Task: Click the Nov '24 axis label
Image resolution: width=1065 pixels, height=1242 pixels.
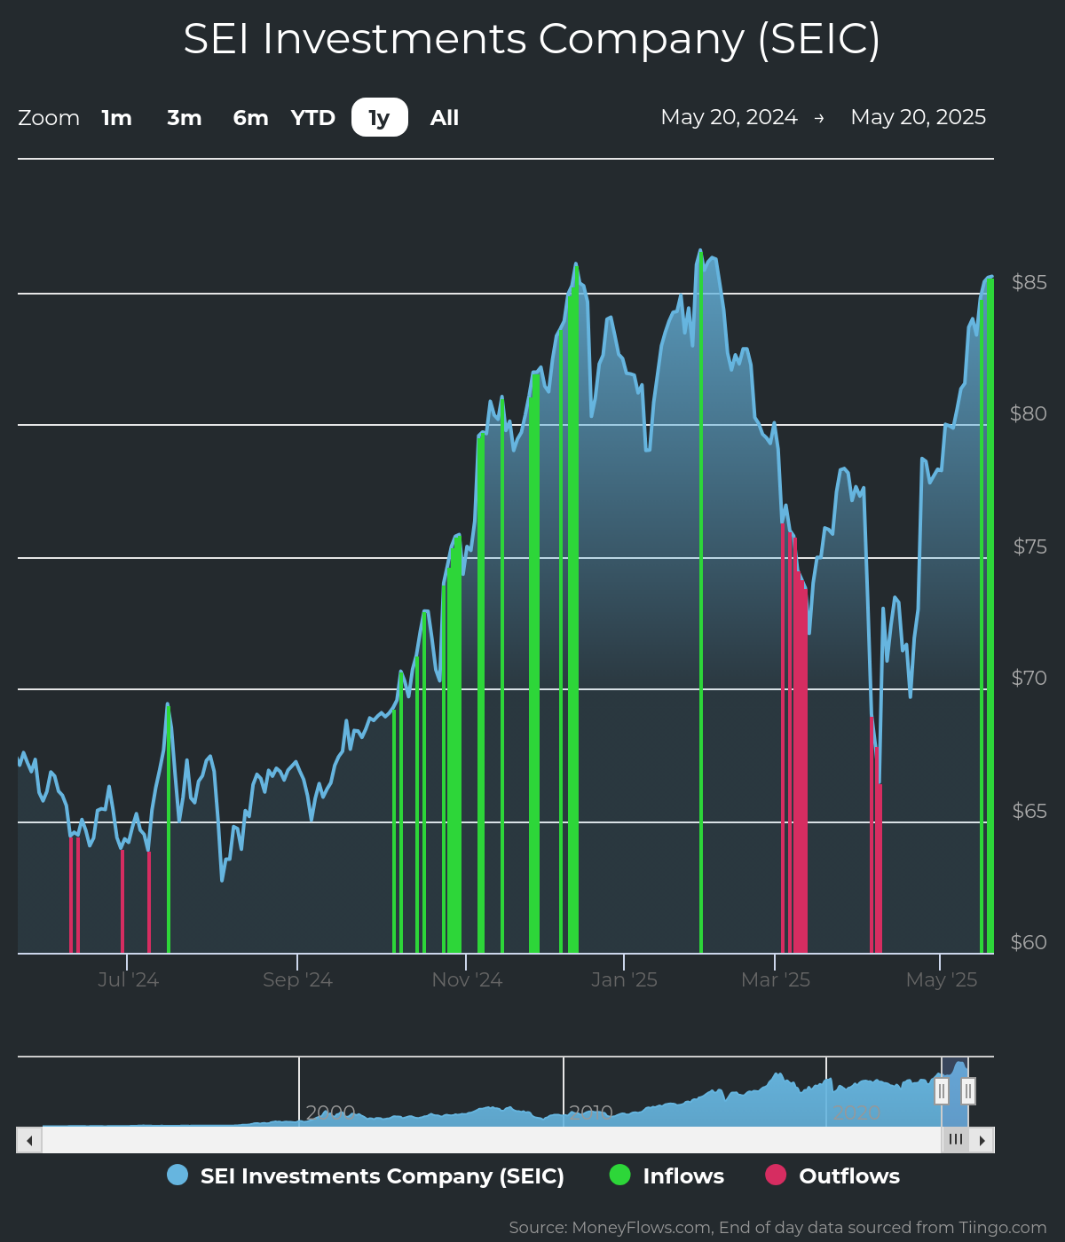Action: point(467,979)
